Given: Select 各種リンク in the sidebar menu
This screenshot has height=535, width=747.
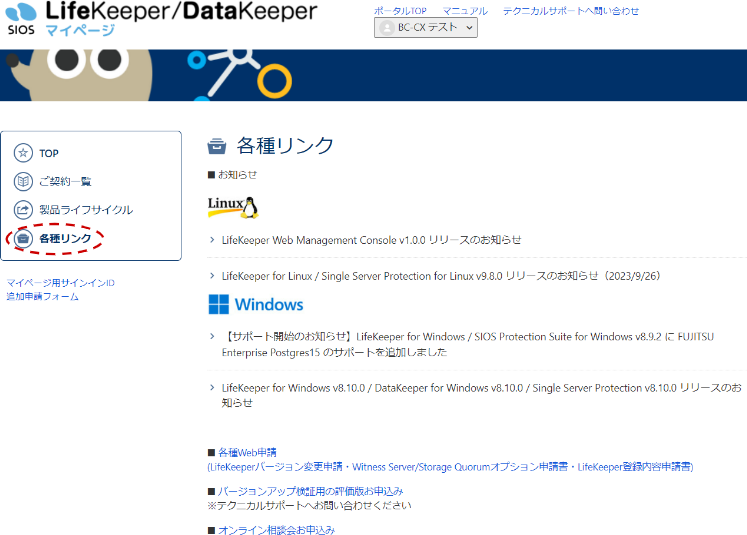Looking at the screenshot, I should [65, 238].
